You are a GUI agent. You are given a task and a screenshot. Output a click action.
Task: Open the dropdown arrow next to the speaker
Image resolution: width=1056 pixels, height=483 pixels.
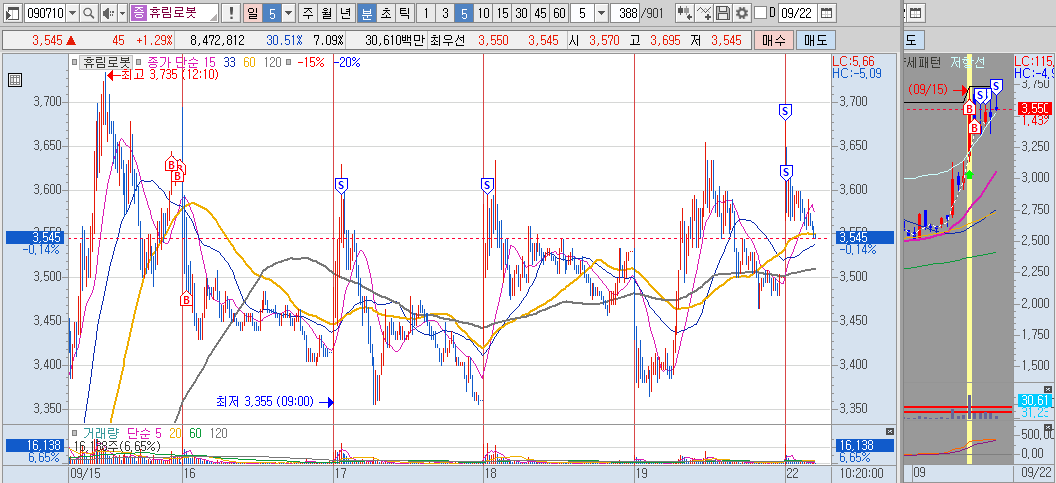[122, 13]
